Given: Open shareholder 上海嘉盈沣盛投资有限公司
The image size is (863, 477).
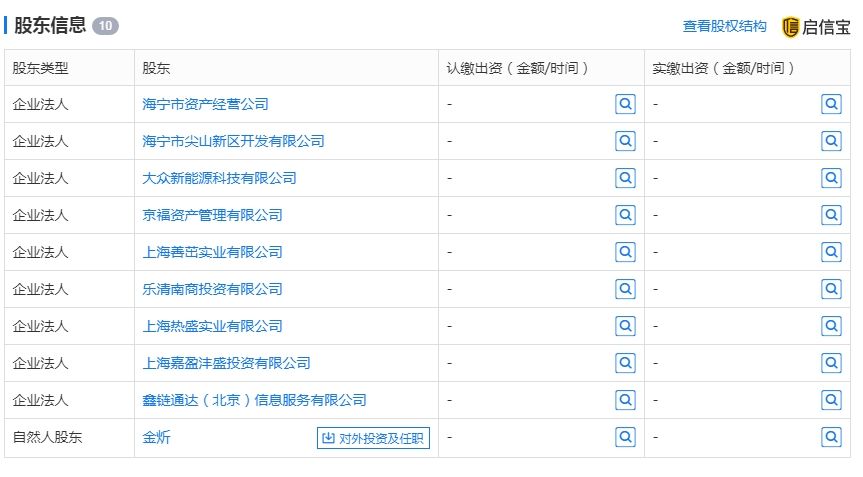Looking at the screenshot, I should [226, 363].
